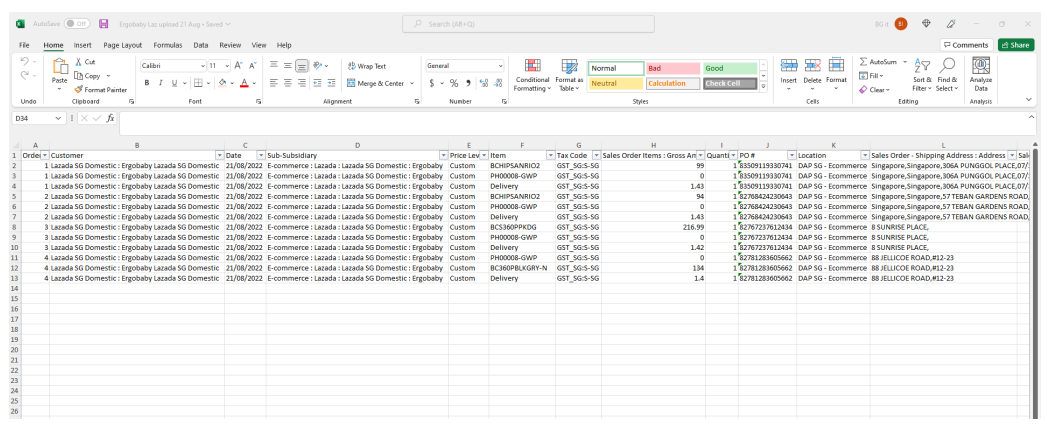
Task: Open the font size 11 dropdown
Action: click(x=227, y=66)
